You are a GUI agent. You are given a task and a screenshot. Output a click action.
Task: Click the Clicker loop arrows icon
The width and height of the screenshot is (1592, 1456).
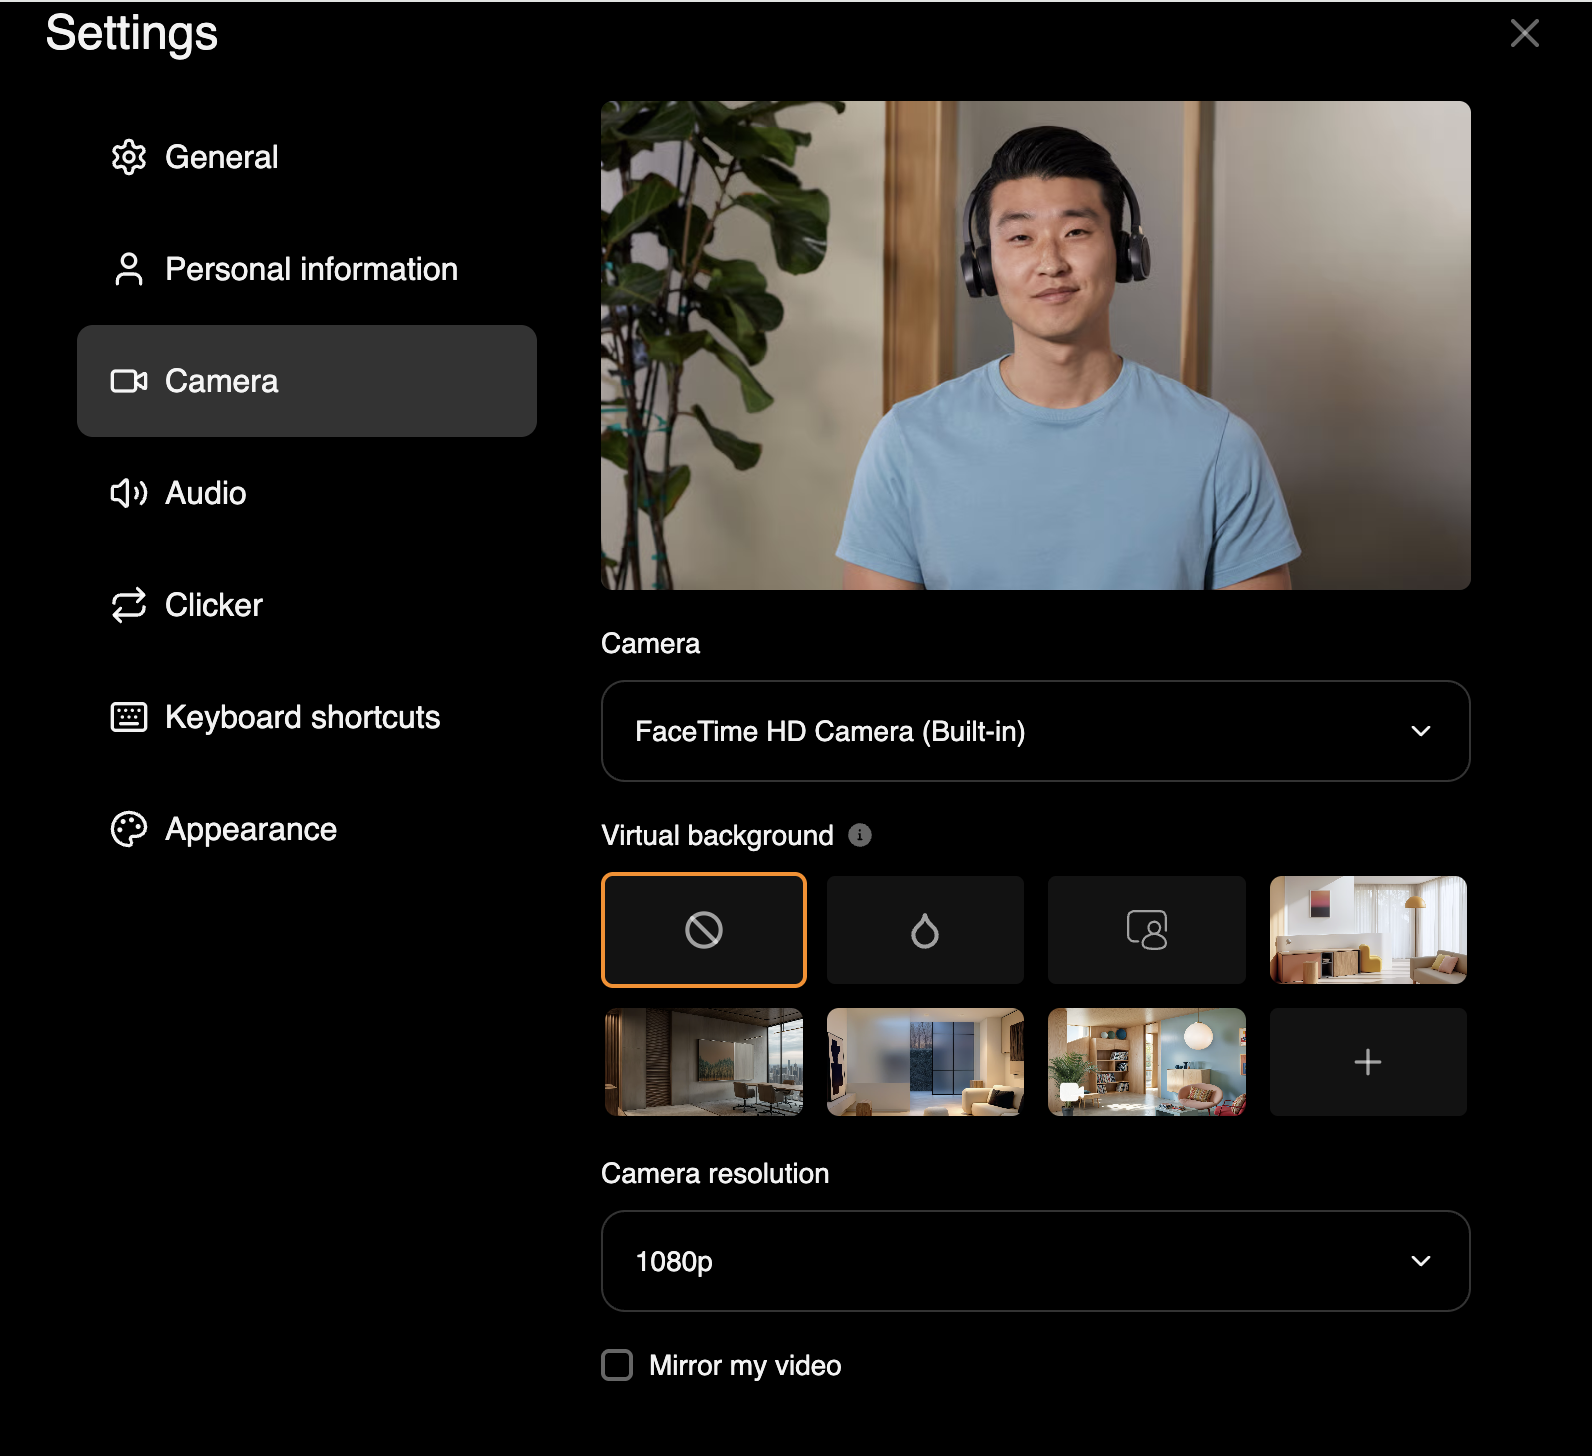point(129,605)
